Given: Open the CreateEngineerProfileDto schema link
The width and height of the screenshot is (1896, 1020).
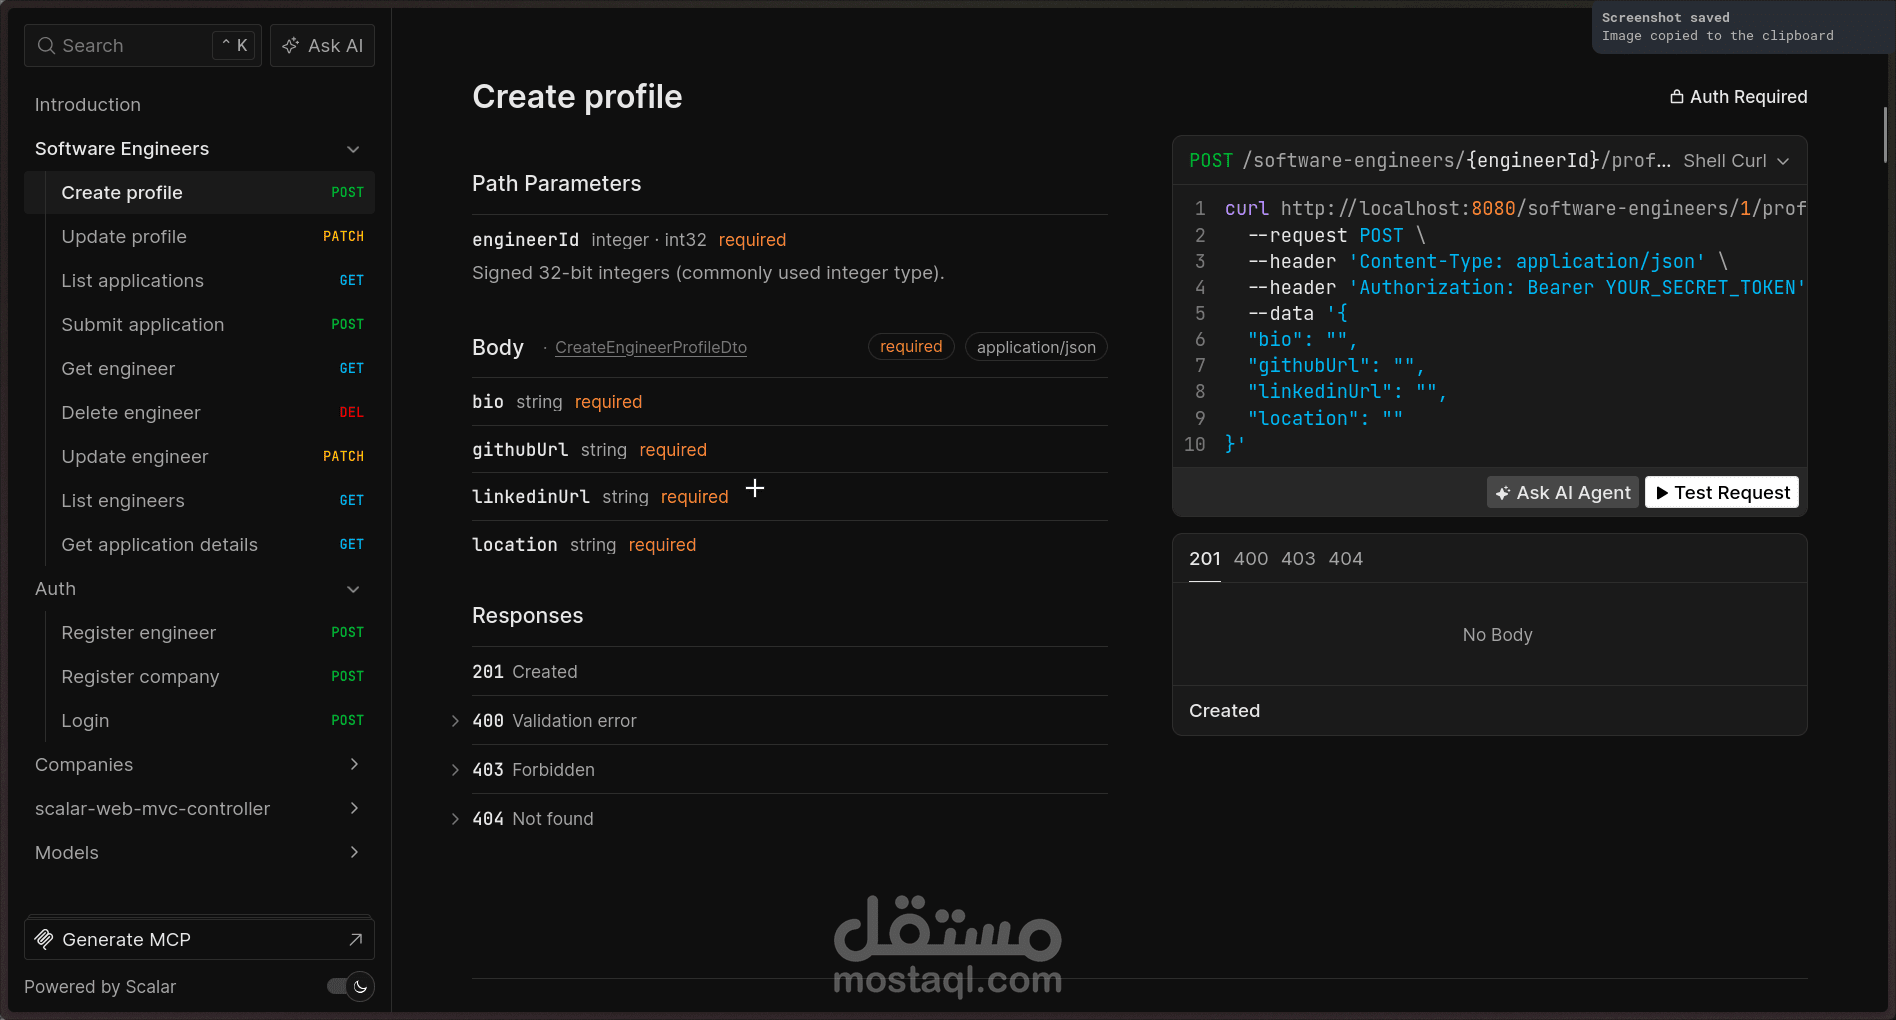Looking at the screenshot, I should tap(651, 348).
